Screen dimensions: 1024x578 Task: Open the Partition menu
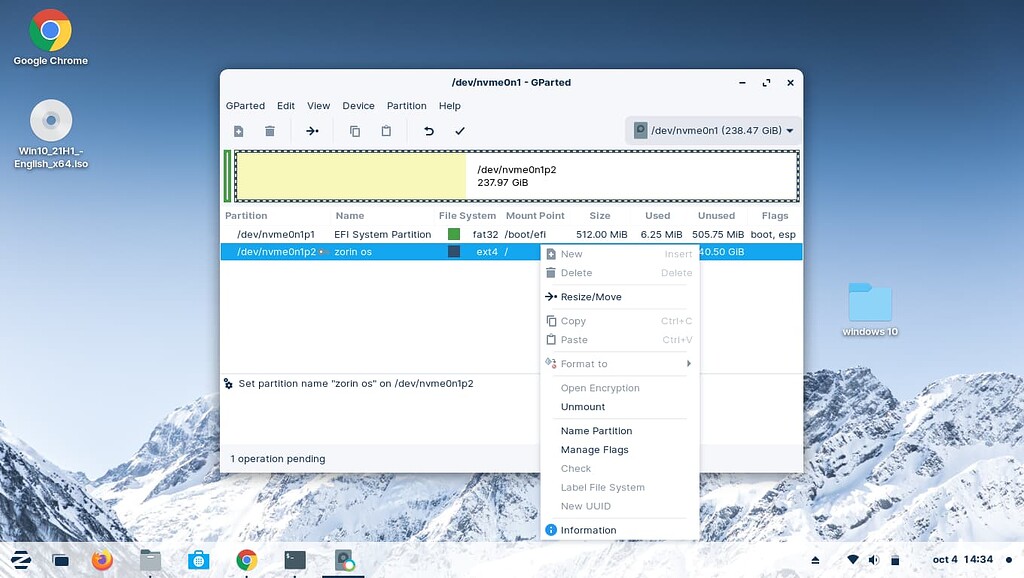[406, 105]
